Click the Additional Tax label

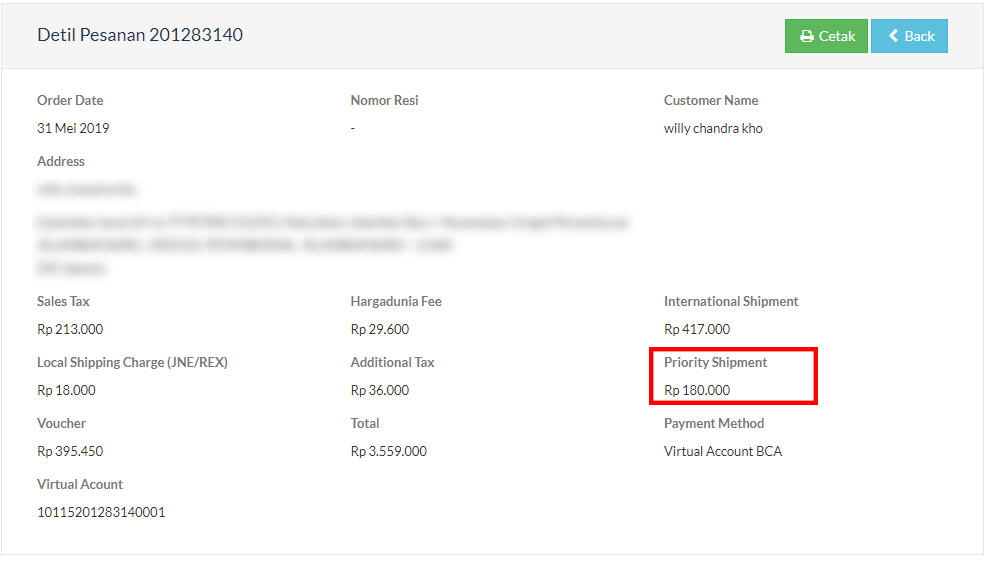(392, 362)
